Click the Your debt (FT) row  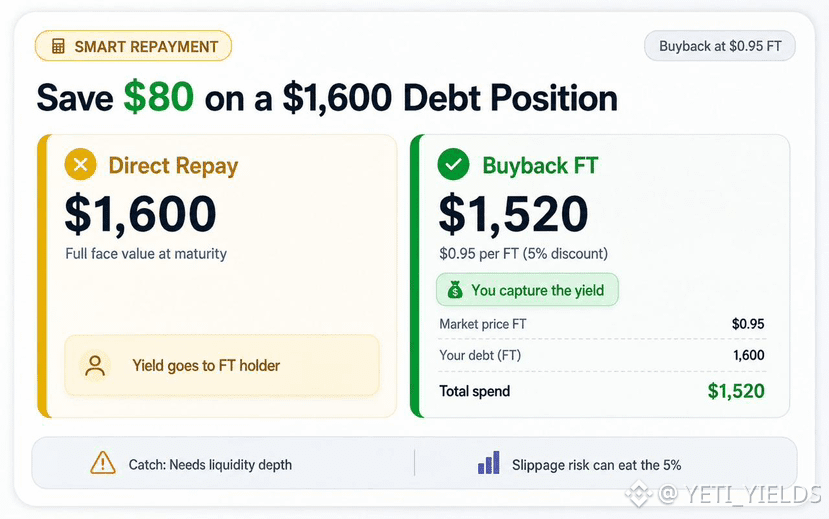click(602, 355)
